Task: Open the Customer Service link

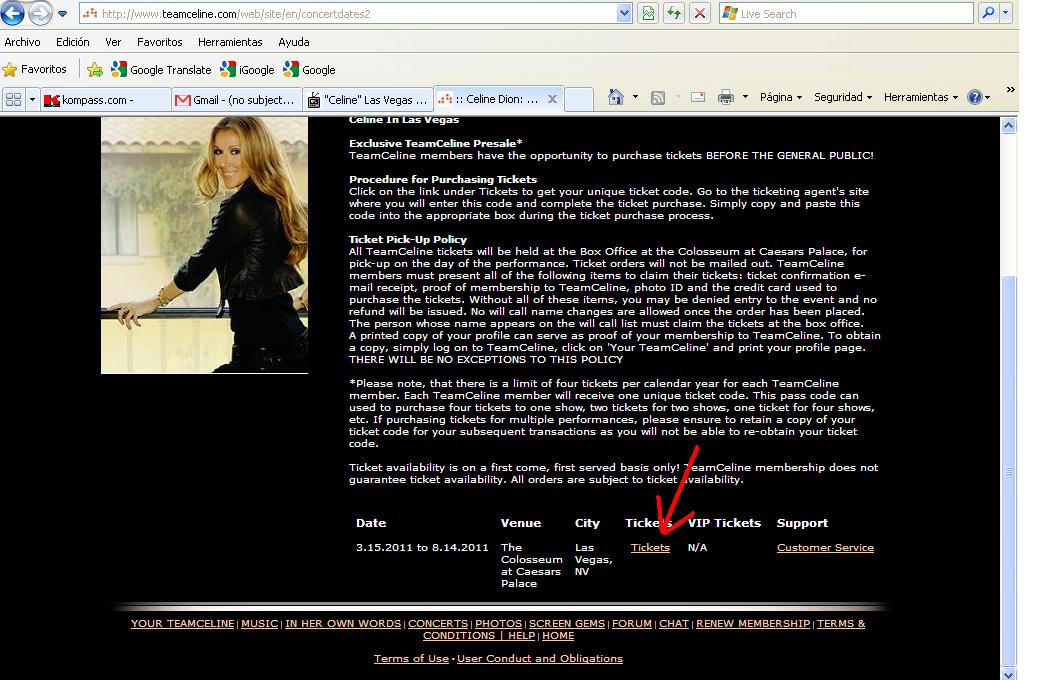Action: coord(825,548)
